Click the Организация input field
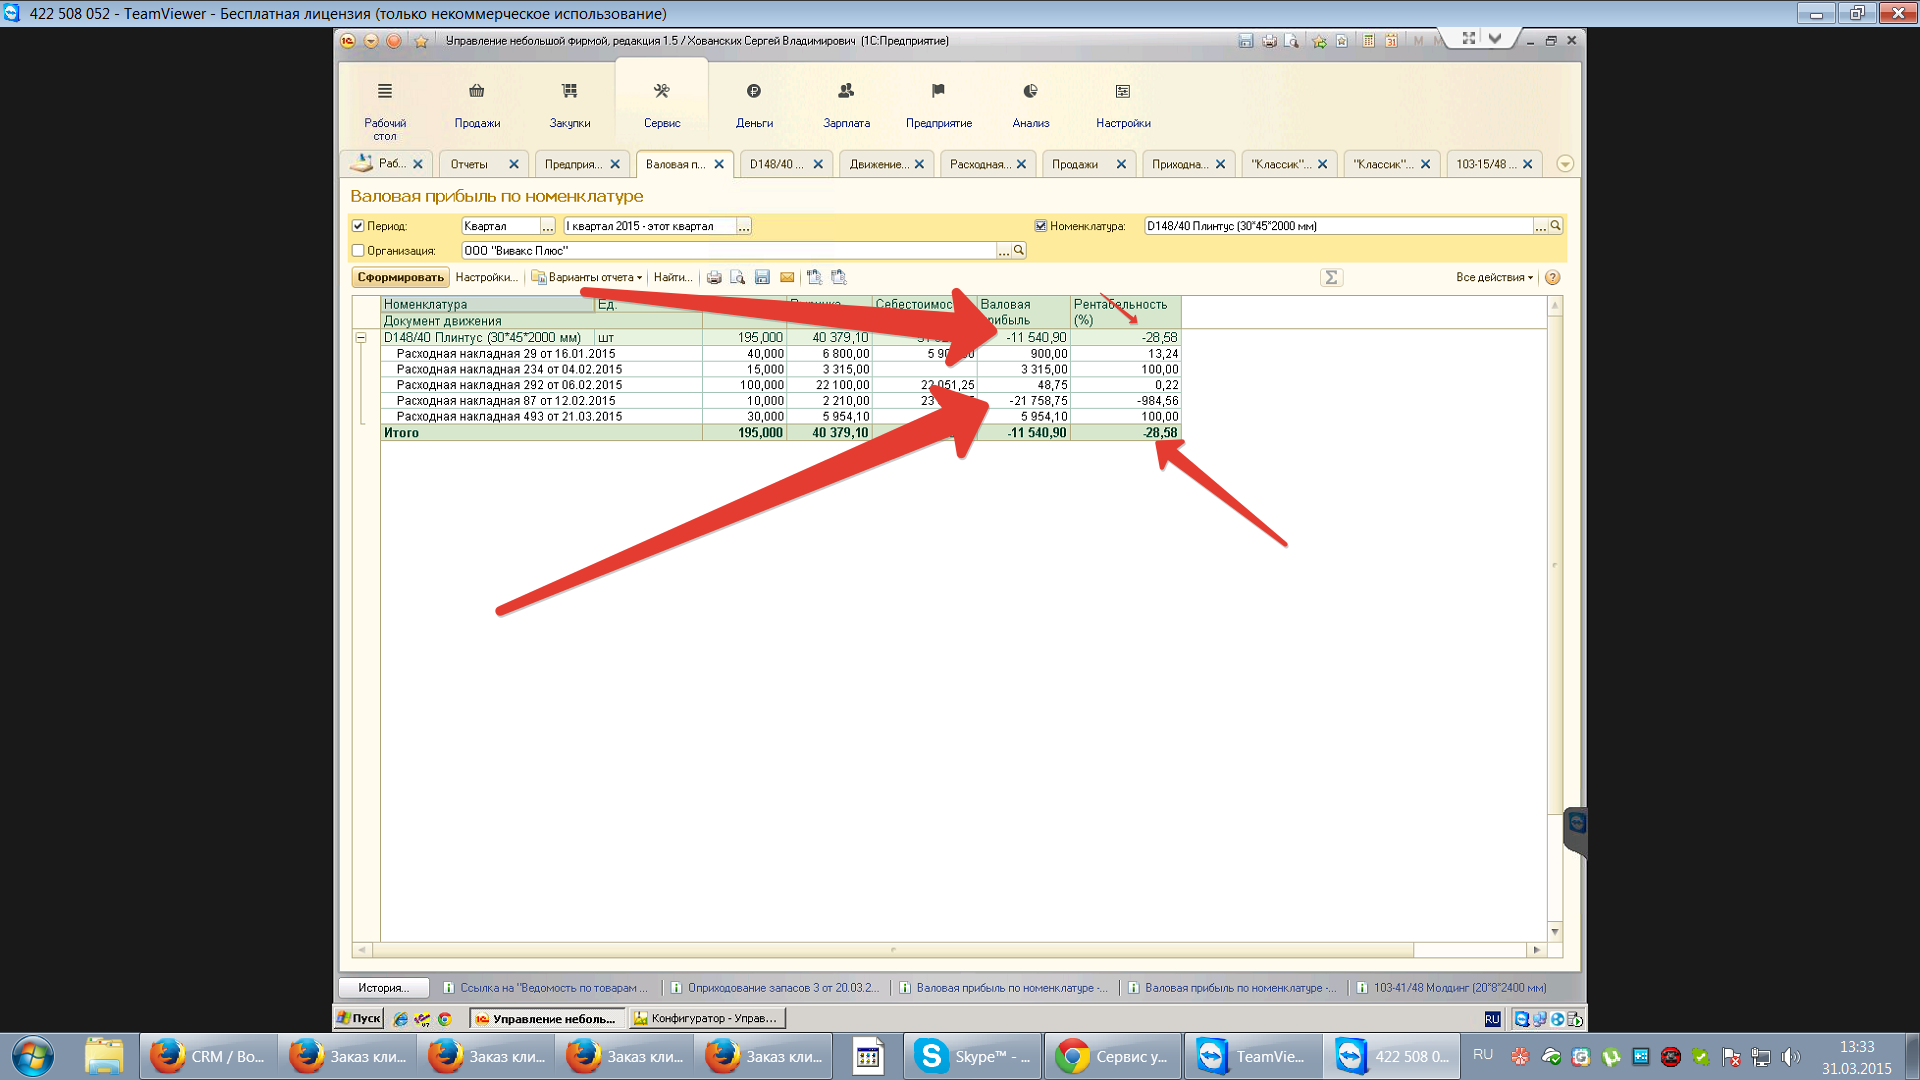1920x1080 pixels. [x=729, y=251]
